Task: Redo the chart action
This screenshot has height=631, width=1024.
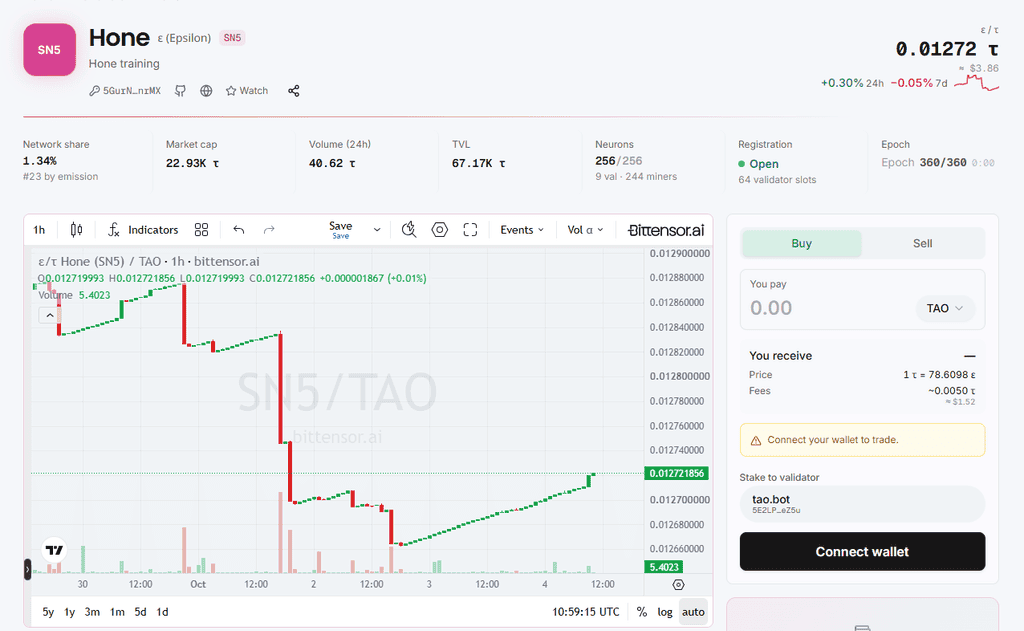Action: [269, 230]
